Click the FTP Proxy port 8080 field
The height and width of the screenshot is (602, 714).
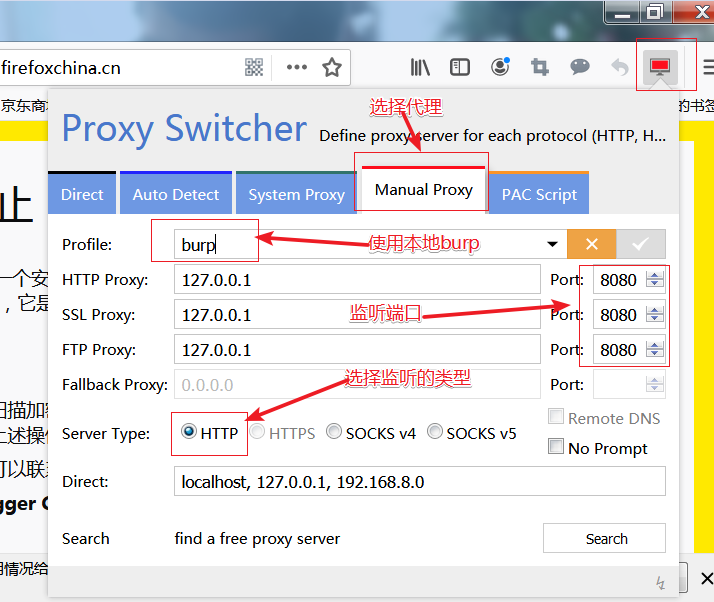[x=619, y=349]
